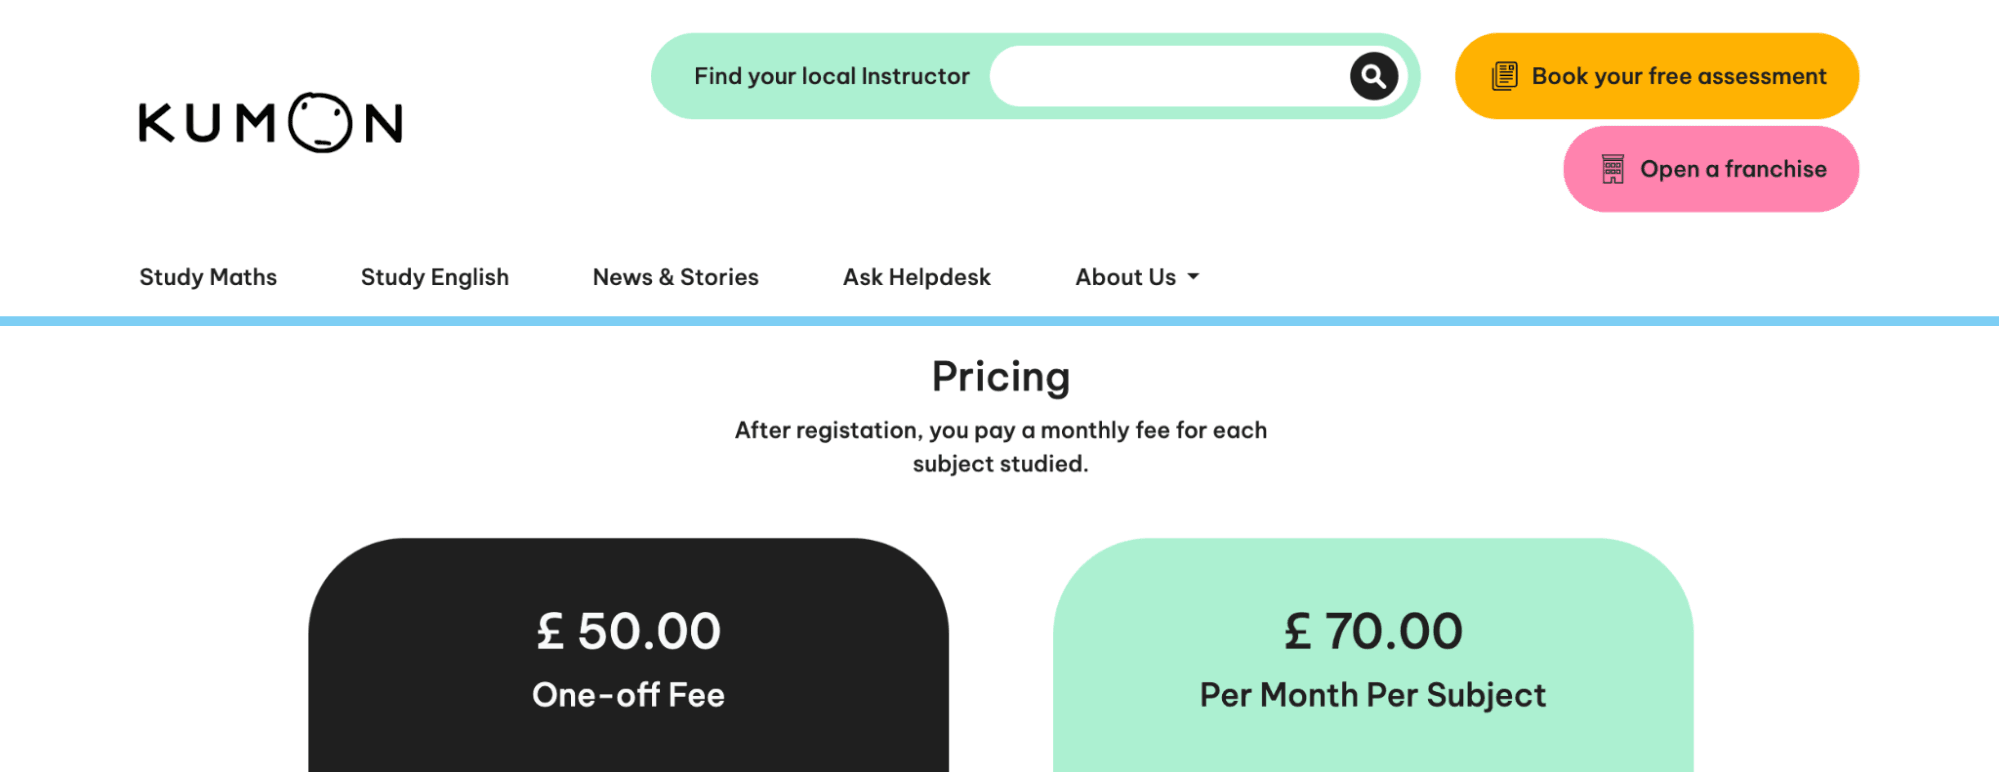Open the Study English section

(435, 277)
